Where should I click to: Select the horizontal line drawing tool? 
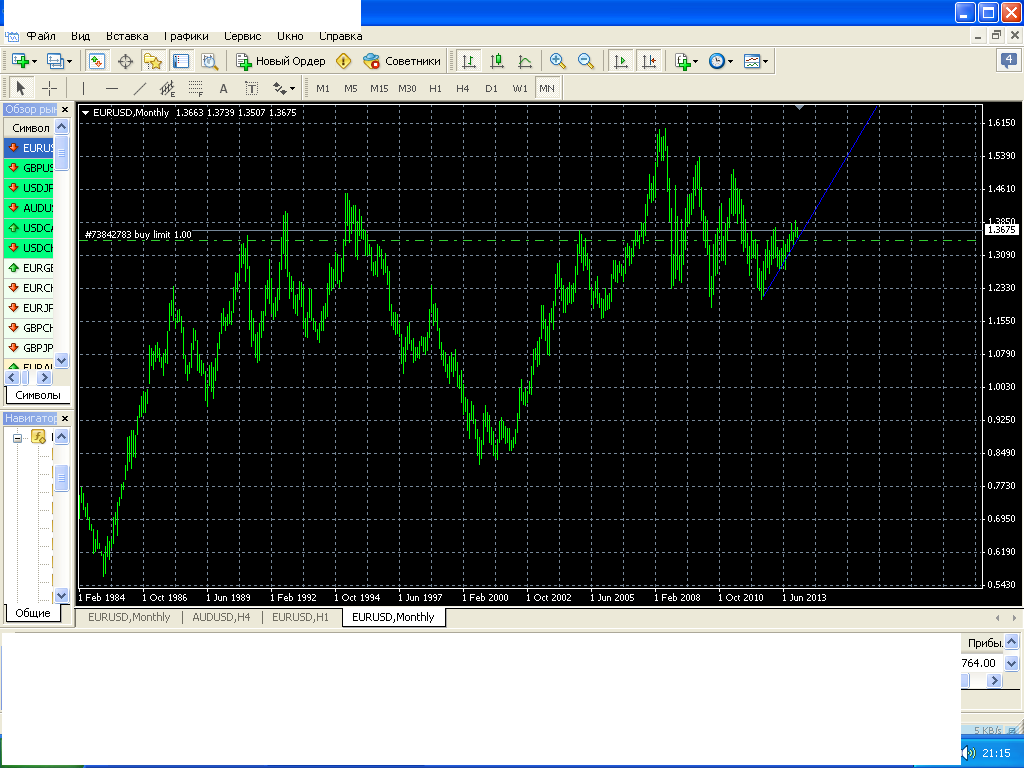click(x=112, y=88)
